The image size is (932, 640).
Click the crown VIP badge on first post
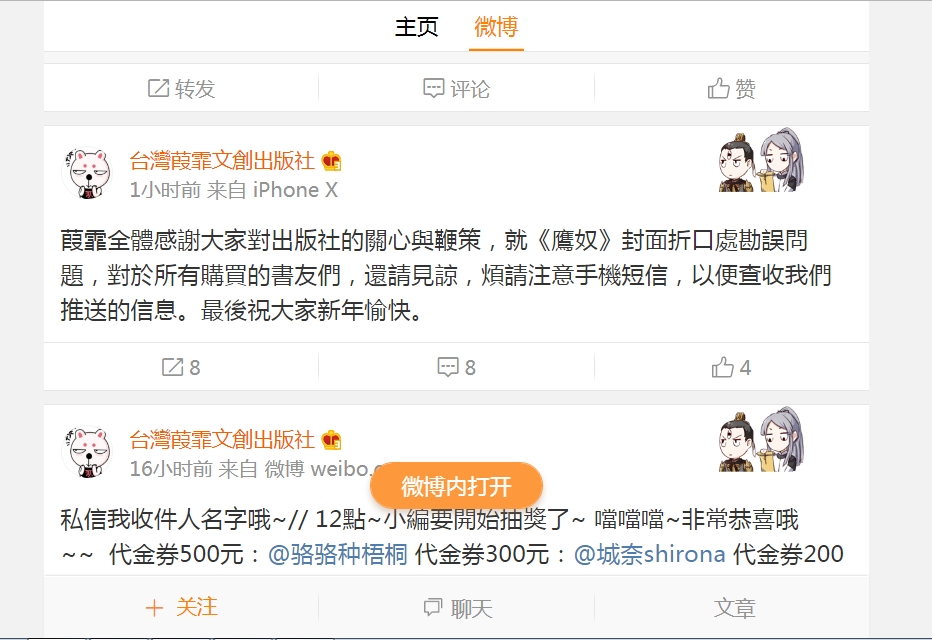(331, 161)
